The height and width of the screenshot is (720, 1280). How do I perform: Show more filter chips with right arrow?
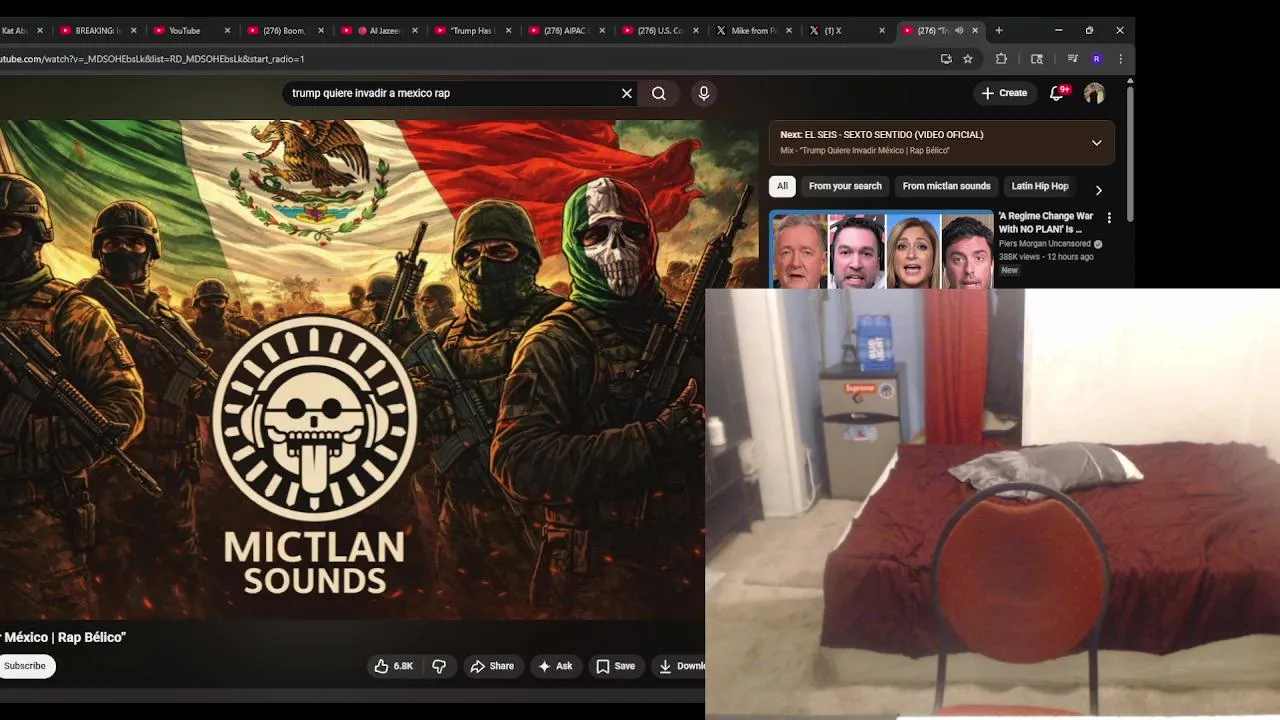(1098, 190)
